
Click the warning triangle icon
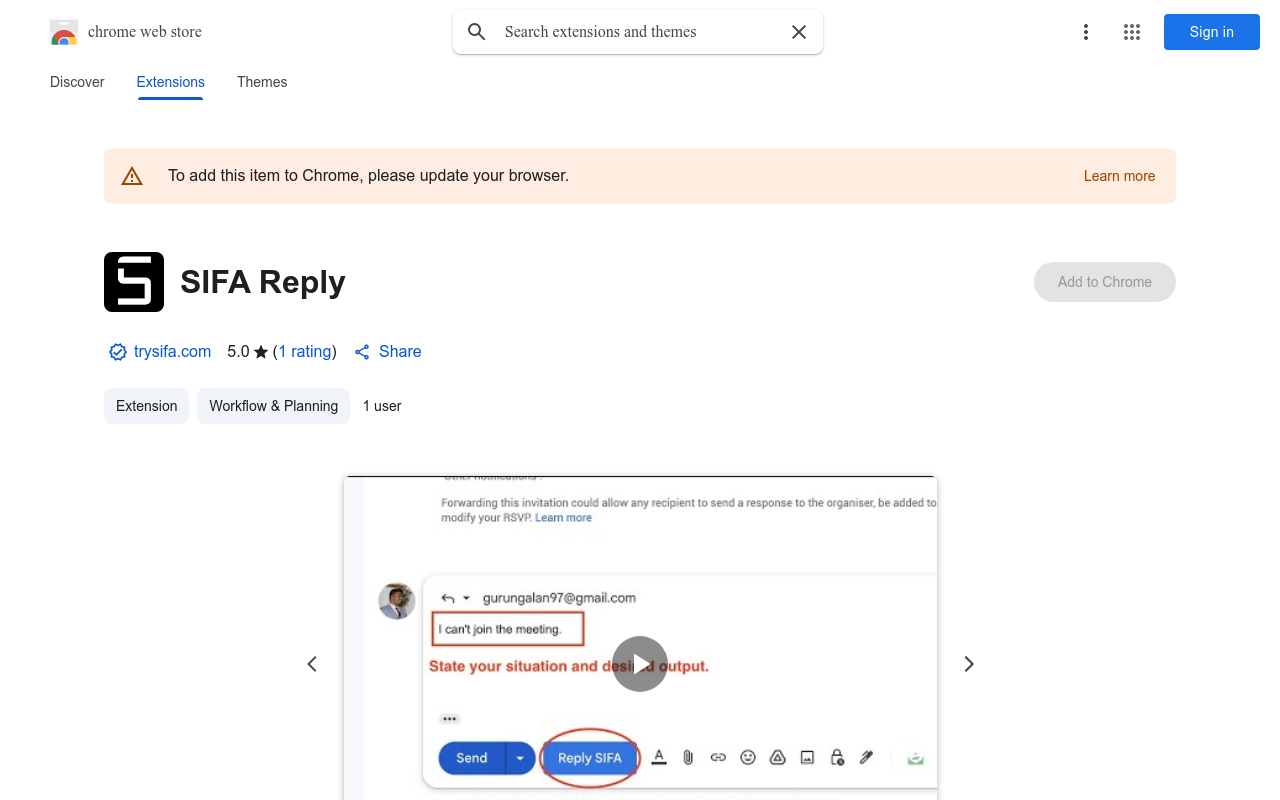click(132, 176)
